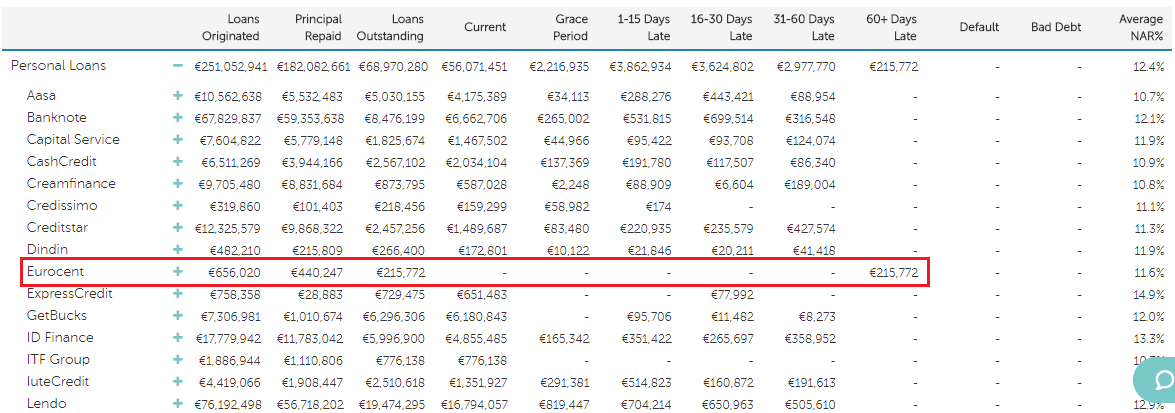This screenshot has height=413, width=1175.
Task: Collapse the Personal Loans group
Action: (178, 66)
